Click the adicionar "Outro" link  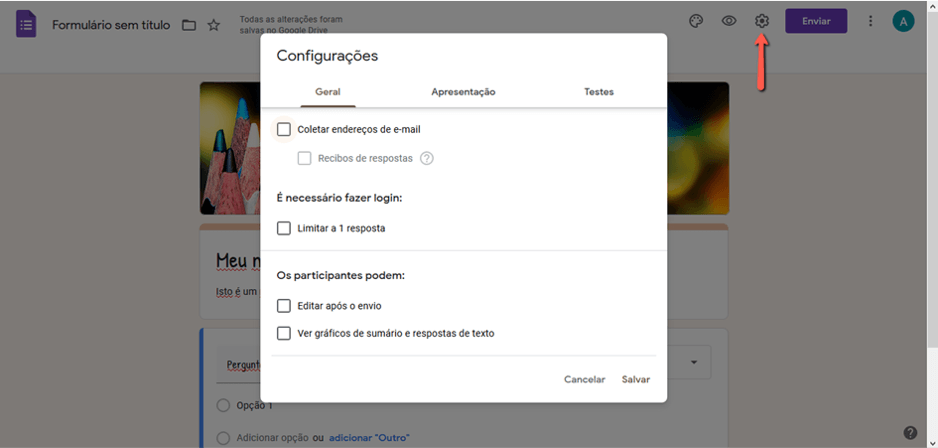[x=369, y=438]
